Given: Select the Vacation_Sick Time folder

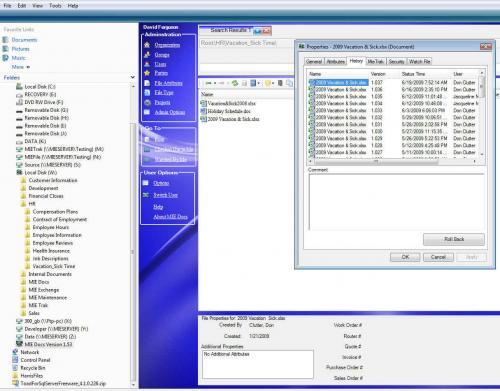Looking at the screenshot, I should point(54,266).
